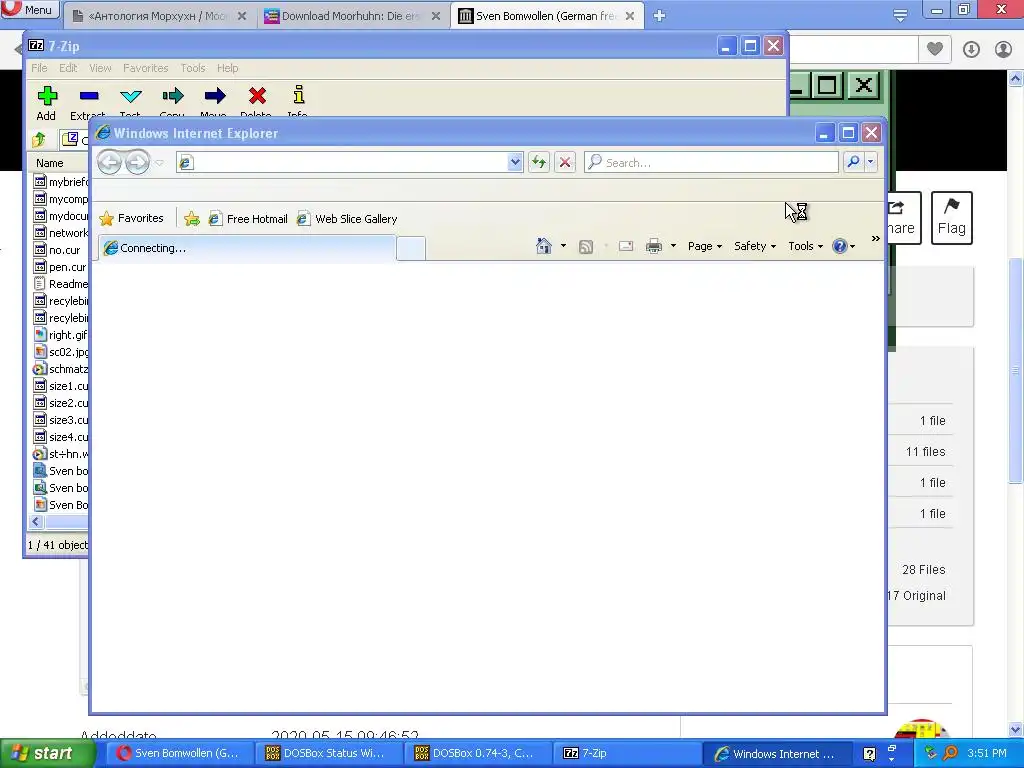Click the Test checkmark icon in 7-Zip
Viewport: 1024px width, 768px height.
[x=131, y=96]
